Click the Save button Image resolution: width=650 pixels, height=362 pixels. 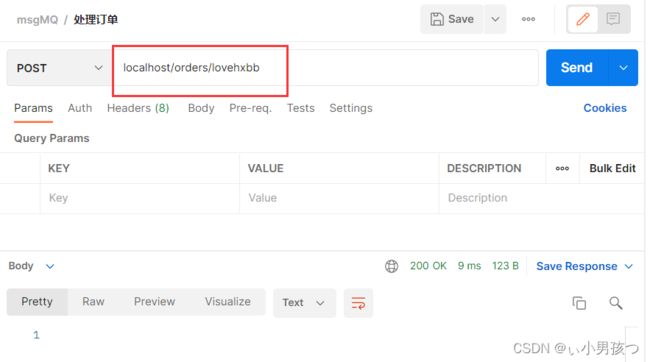pos(452,19)
